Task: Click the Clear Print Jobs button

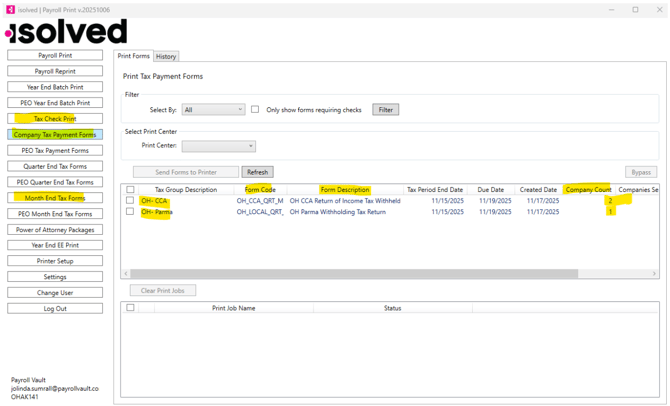Action: [x=163, y=291]
